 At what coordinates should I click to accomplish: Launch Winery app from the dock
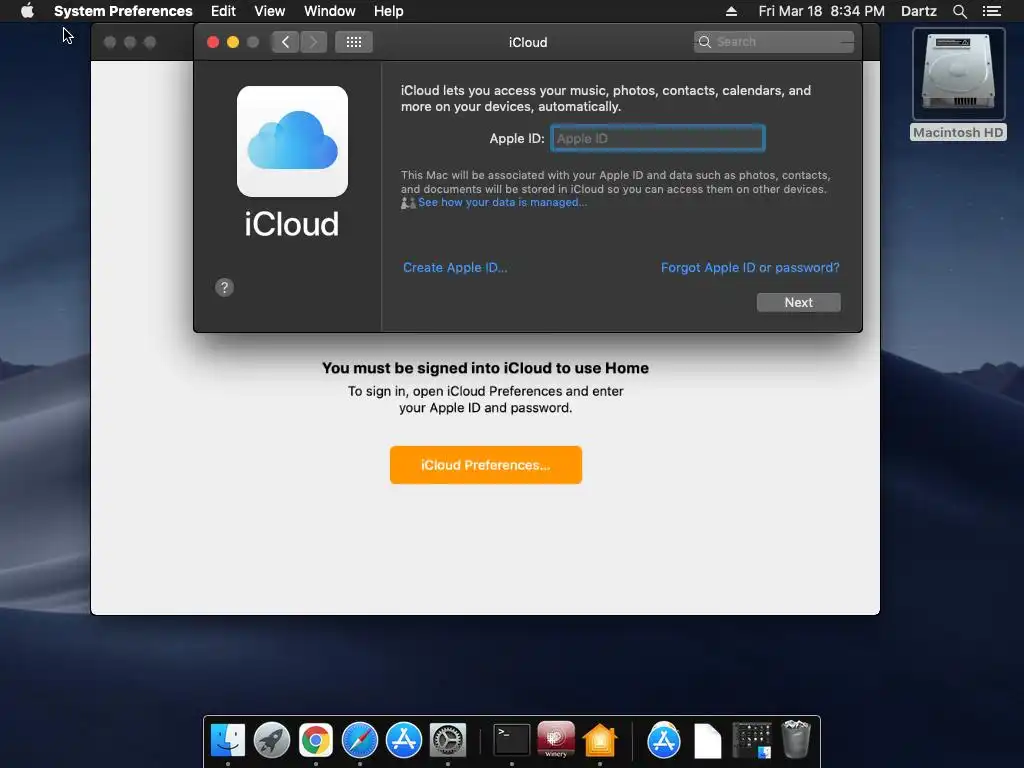click(556, 740)
